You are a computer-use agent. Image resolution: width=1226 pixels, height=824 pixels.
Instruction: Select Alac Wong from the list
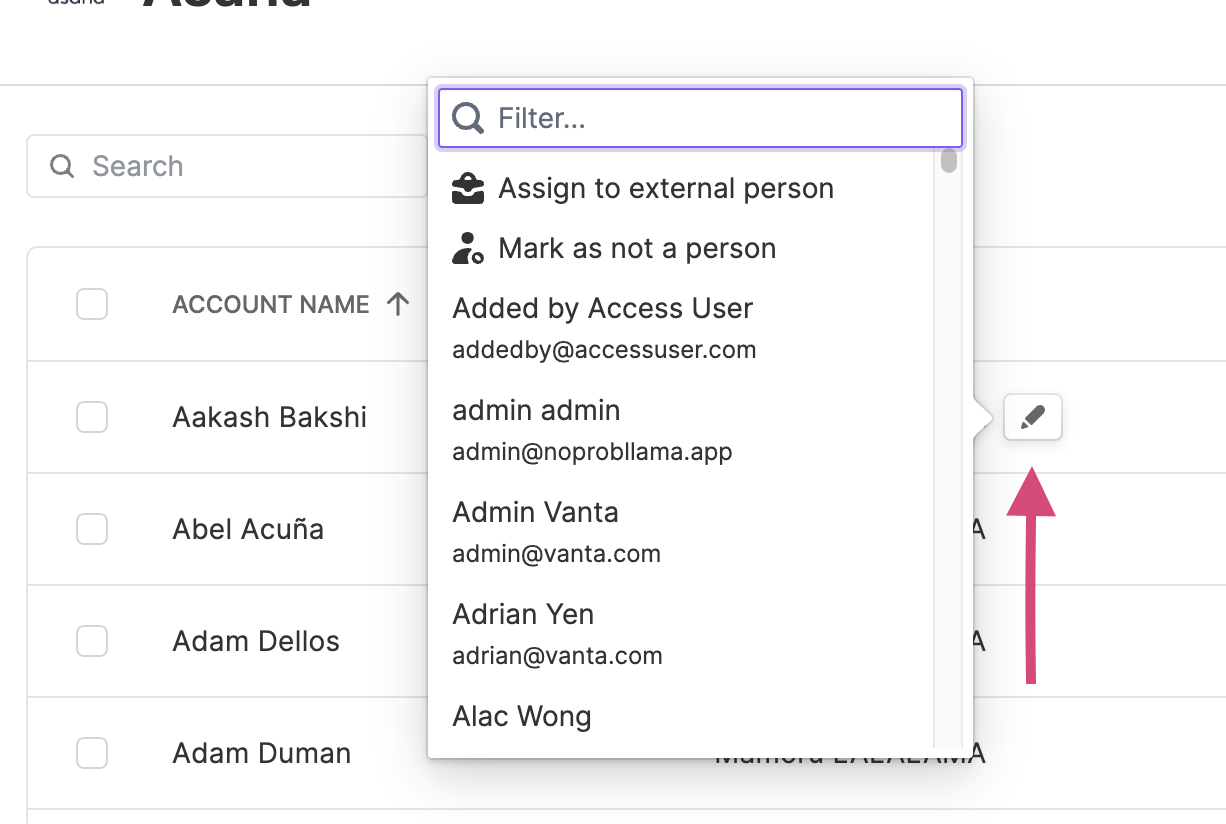tap(685, 718)
